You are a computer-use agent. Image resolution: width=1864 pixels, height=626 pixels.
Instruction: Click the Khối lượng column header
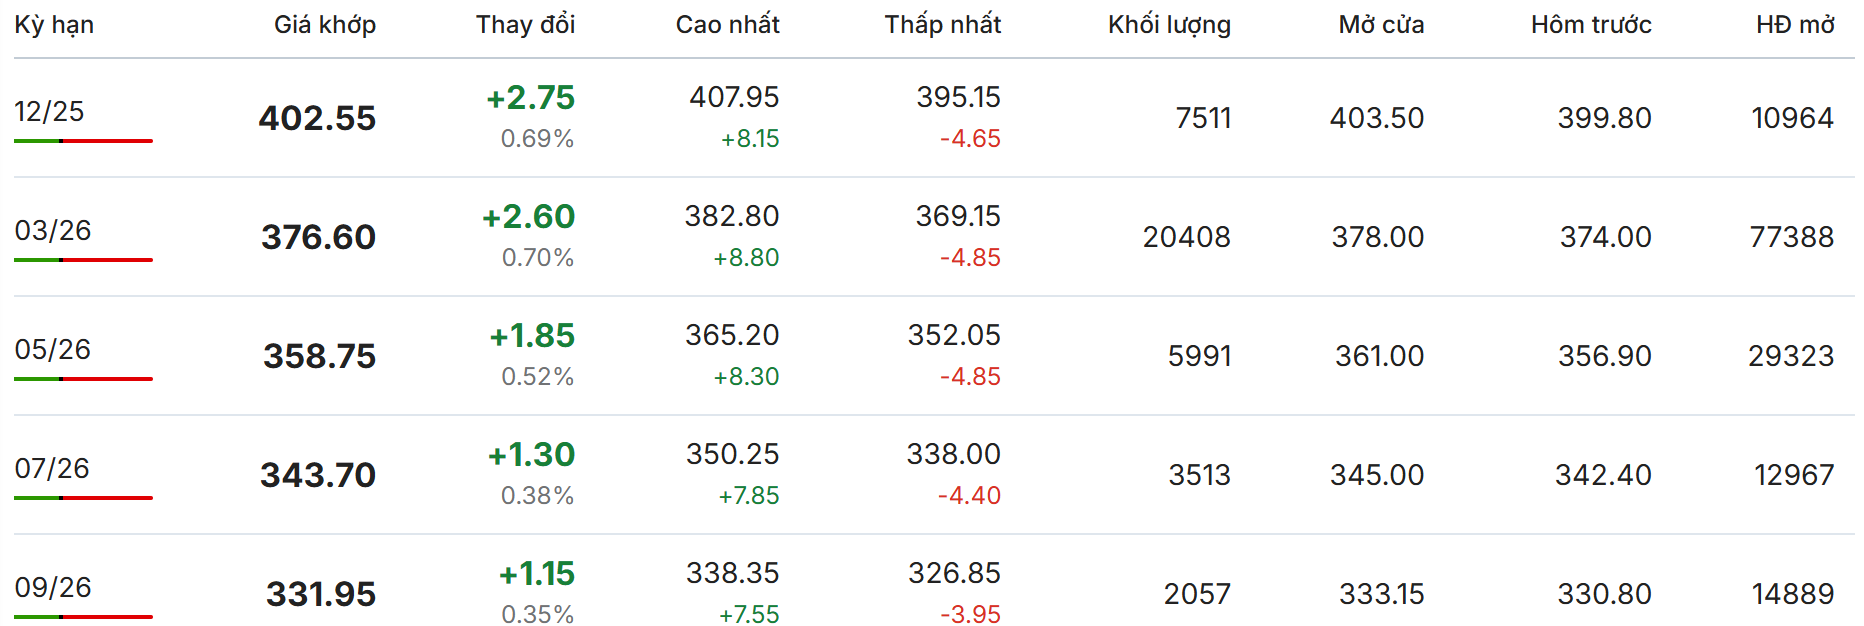[1169, 25]
